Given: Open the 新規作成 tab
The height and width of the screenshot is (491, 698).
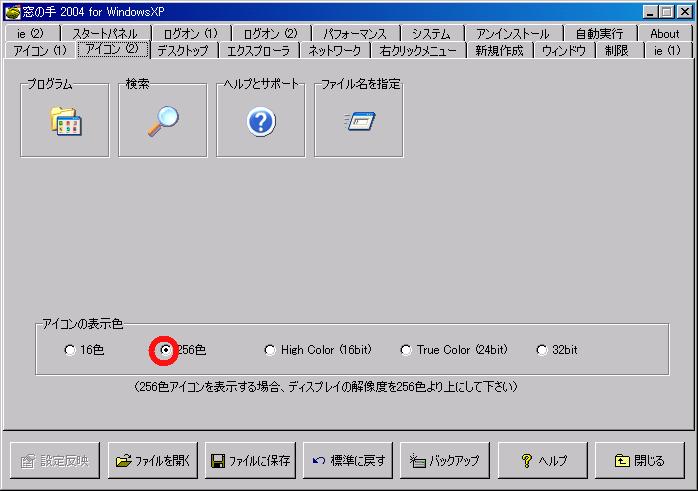Looking at the screenshot, I should 499,50.
